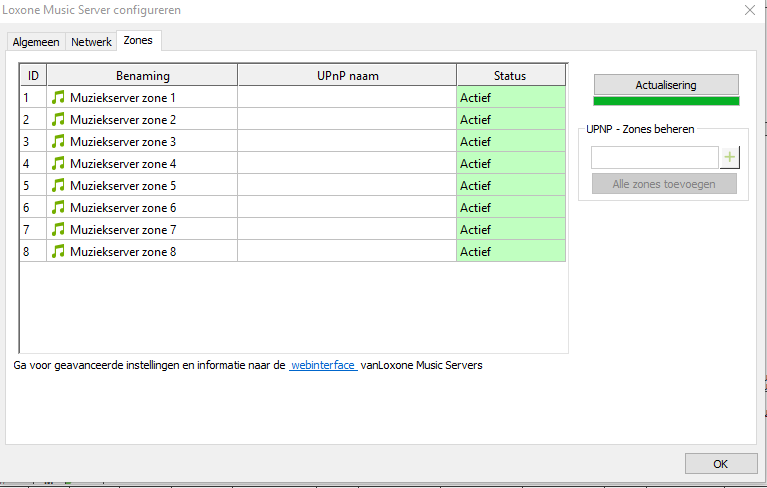Click the Actief status of zone 5

point(511,186)
